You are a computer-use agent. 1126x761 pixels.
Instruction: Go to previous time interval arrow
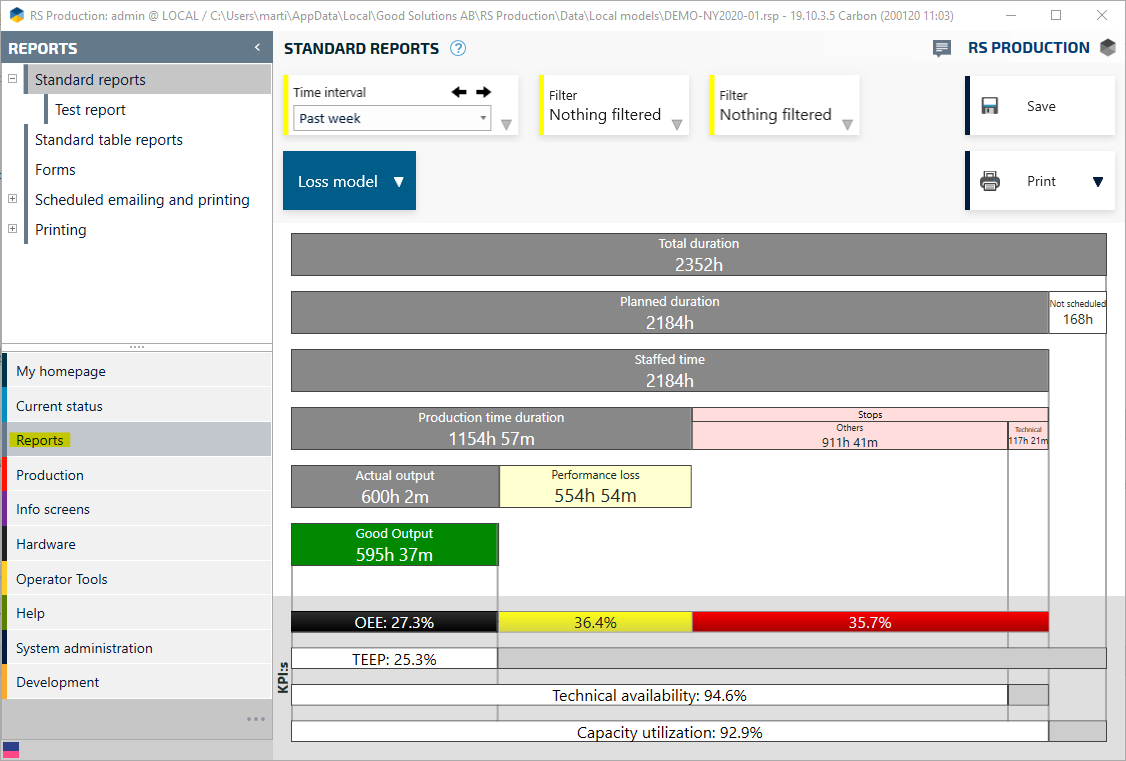tap(459, 92)
